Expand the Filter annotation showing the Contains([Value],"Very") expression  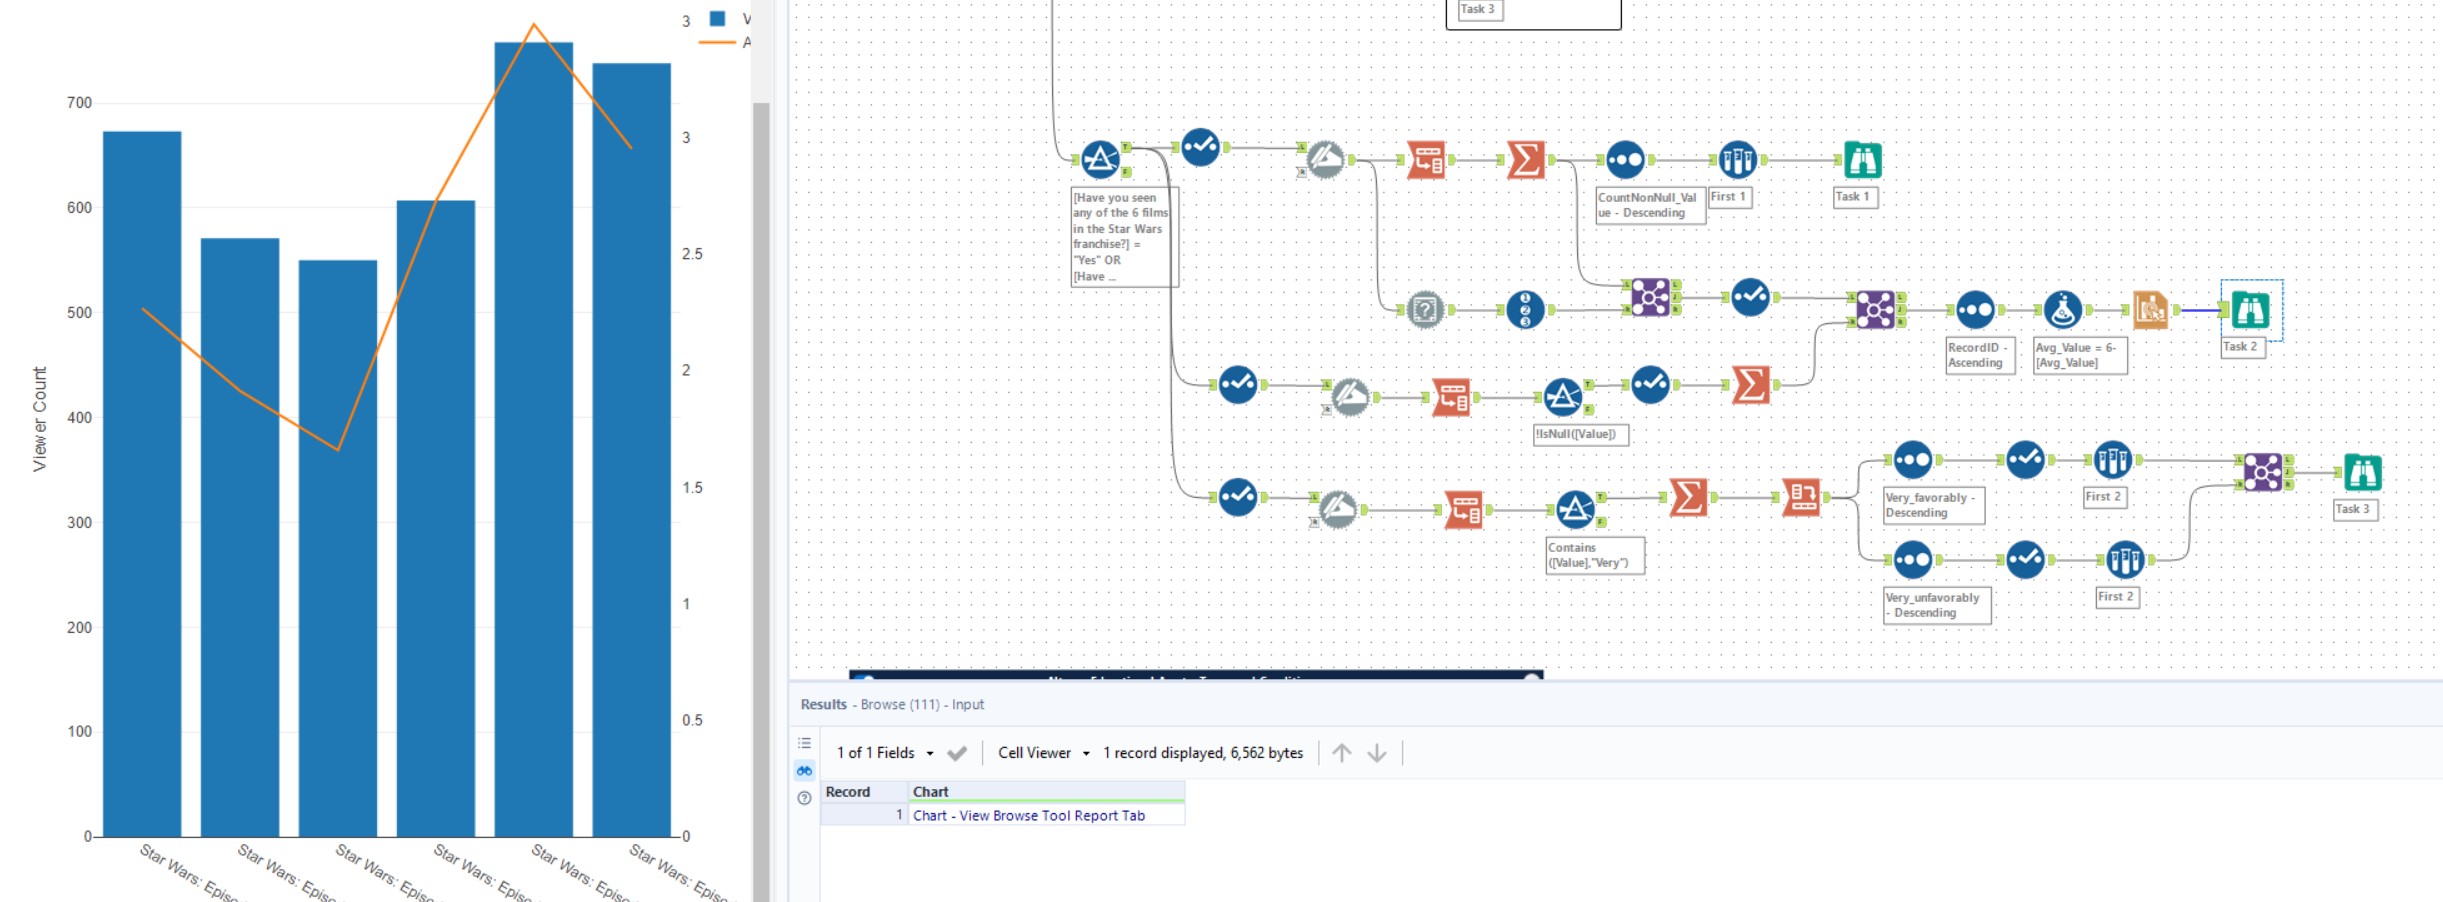tap(1594, 553)
